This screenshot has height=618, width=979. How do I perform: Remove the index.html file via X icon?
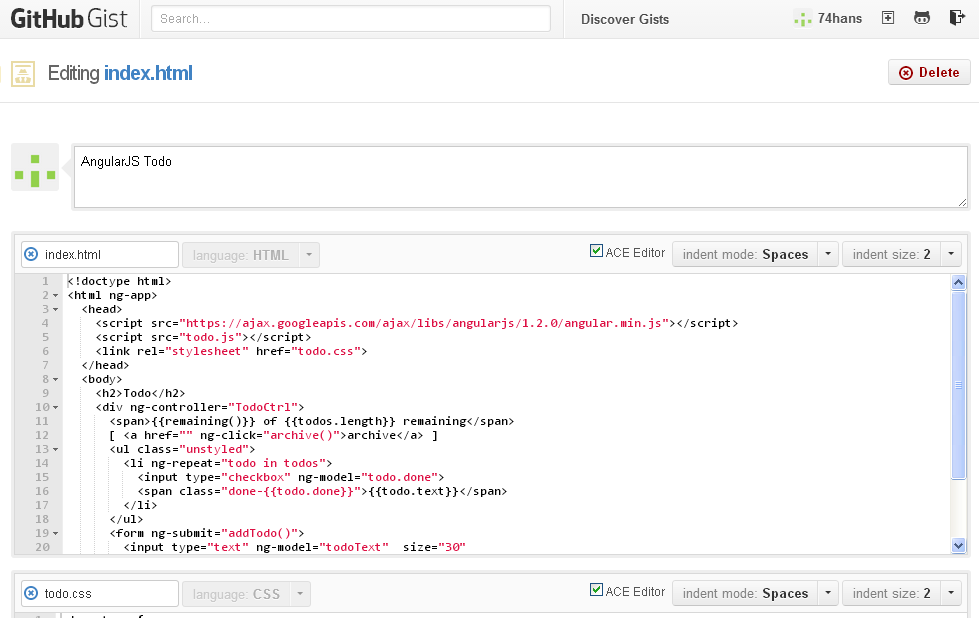31,254
